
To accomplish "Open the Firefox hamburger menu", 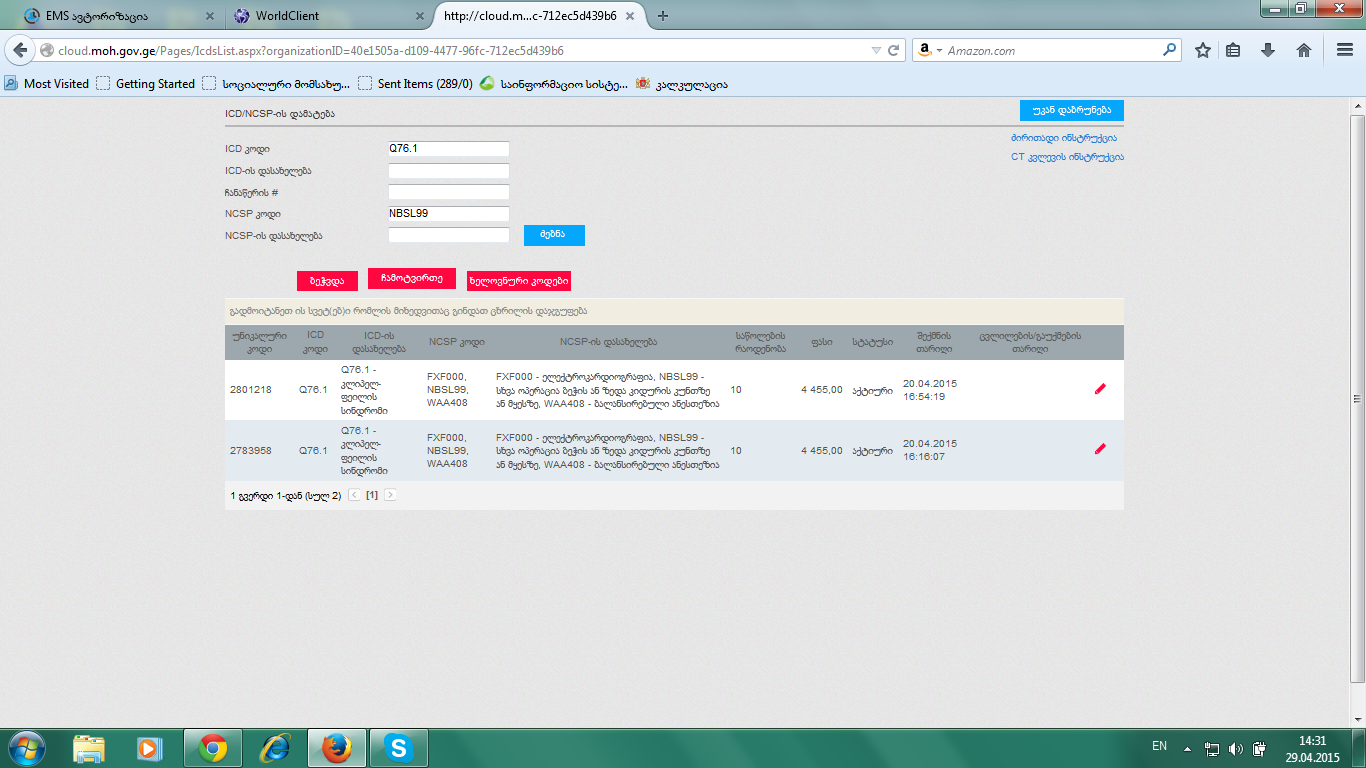I will click(x=1345, y=50).
